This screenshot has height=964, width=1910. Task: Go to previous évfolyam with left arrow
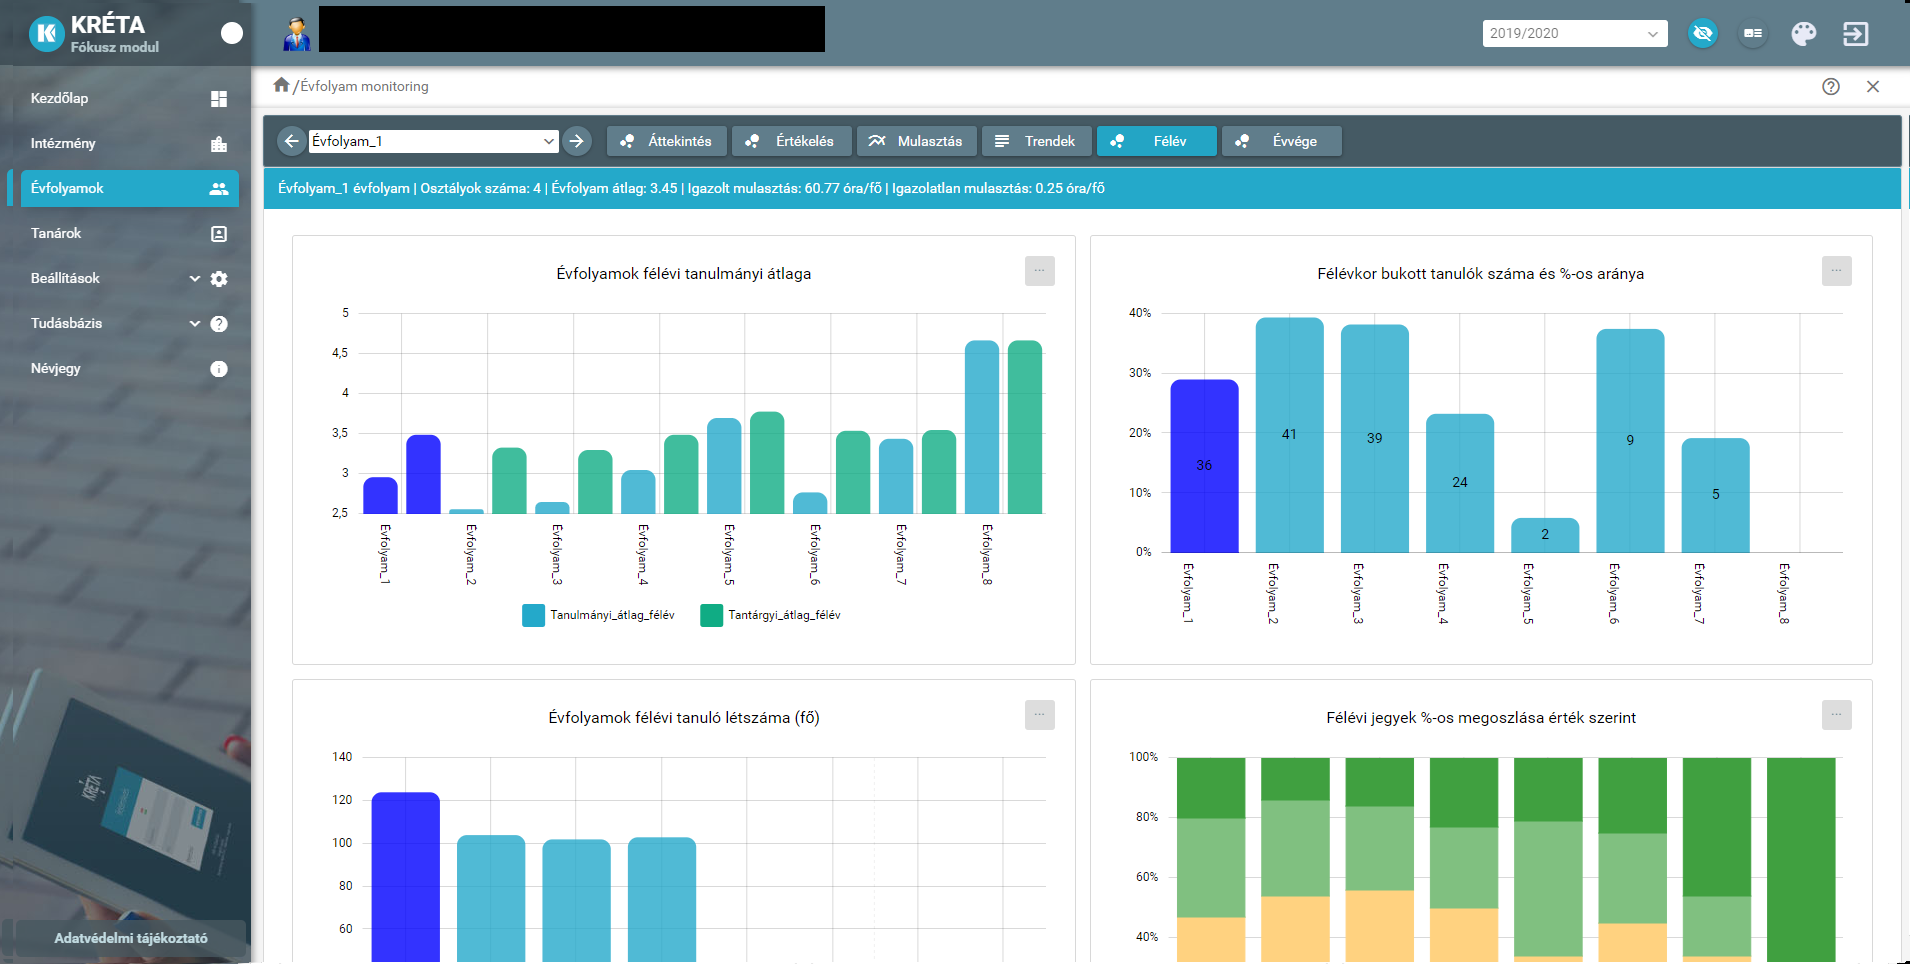[291, 141]
